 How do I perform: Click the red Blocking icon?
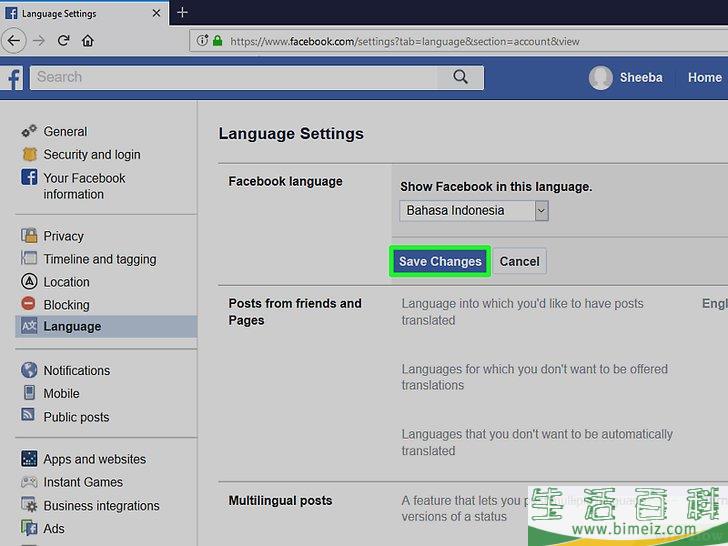[28, 304]
